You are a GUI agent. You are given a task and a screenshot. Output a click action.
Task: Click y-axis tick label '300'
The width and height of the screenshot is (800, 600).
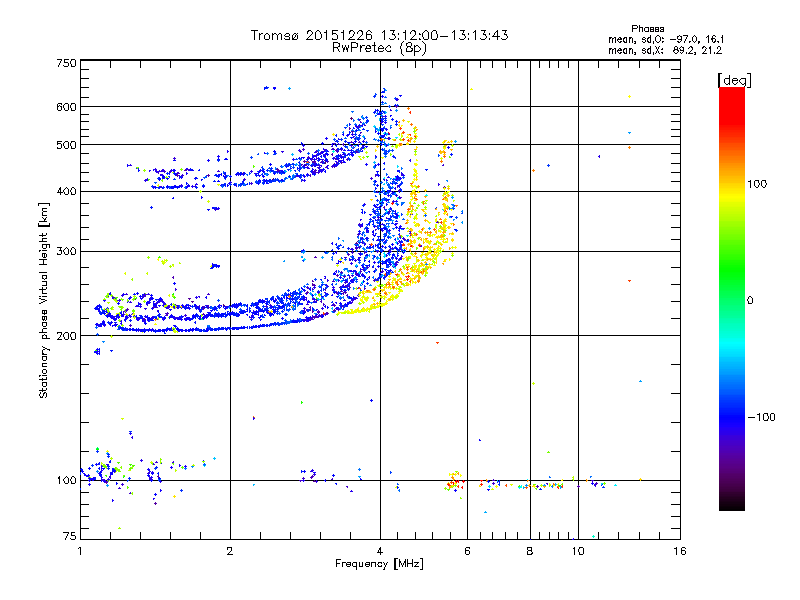(66, 251)
